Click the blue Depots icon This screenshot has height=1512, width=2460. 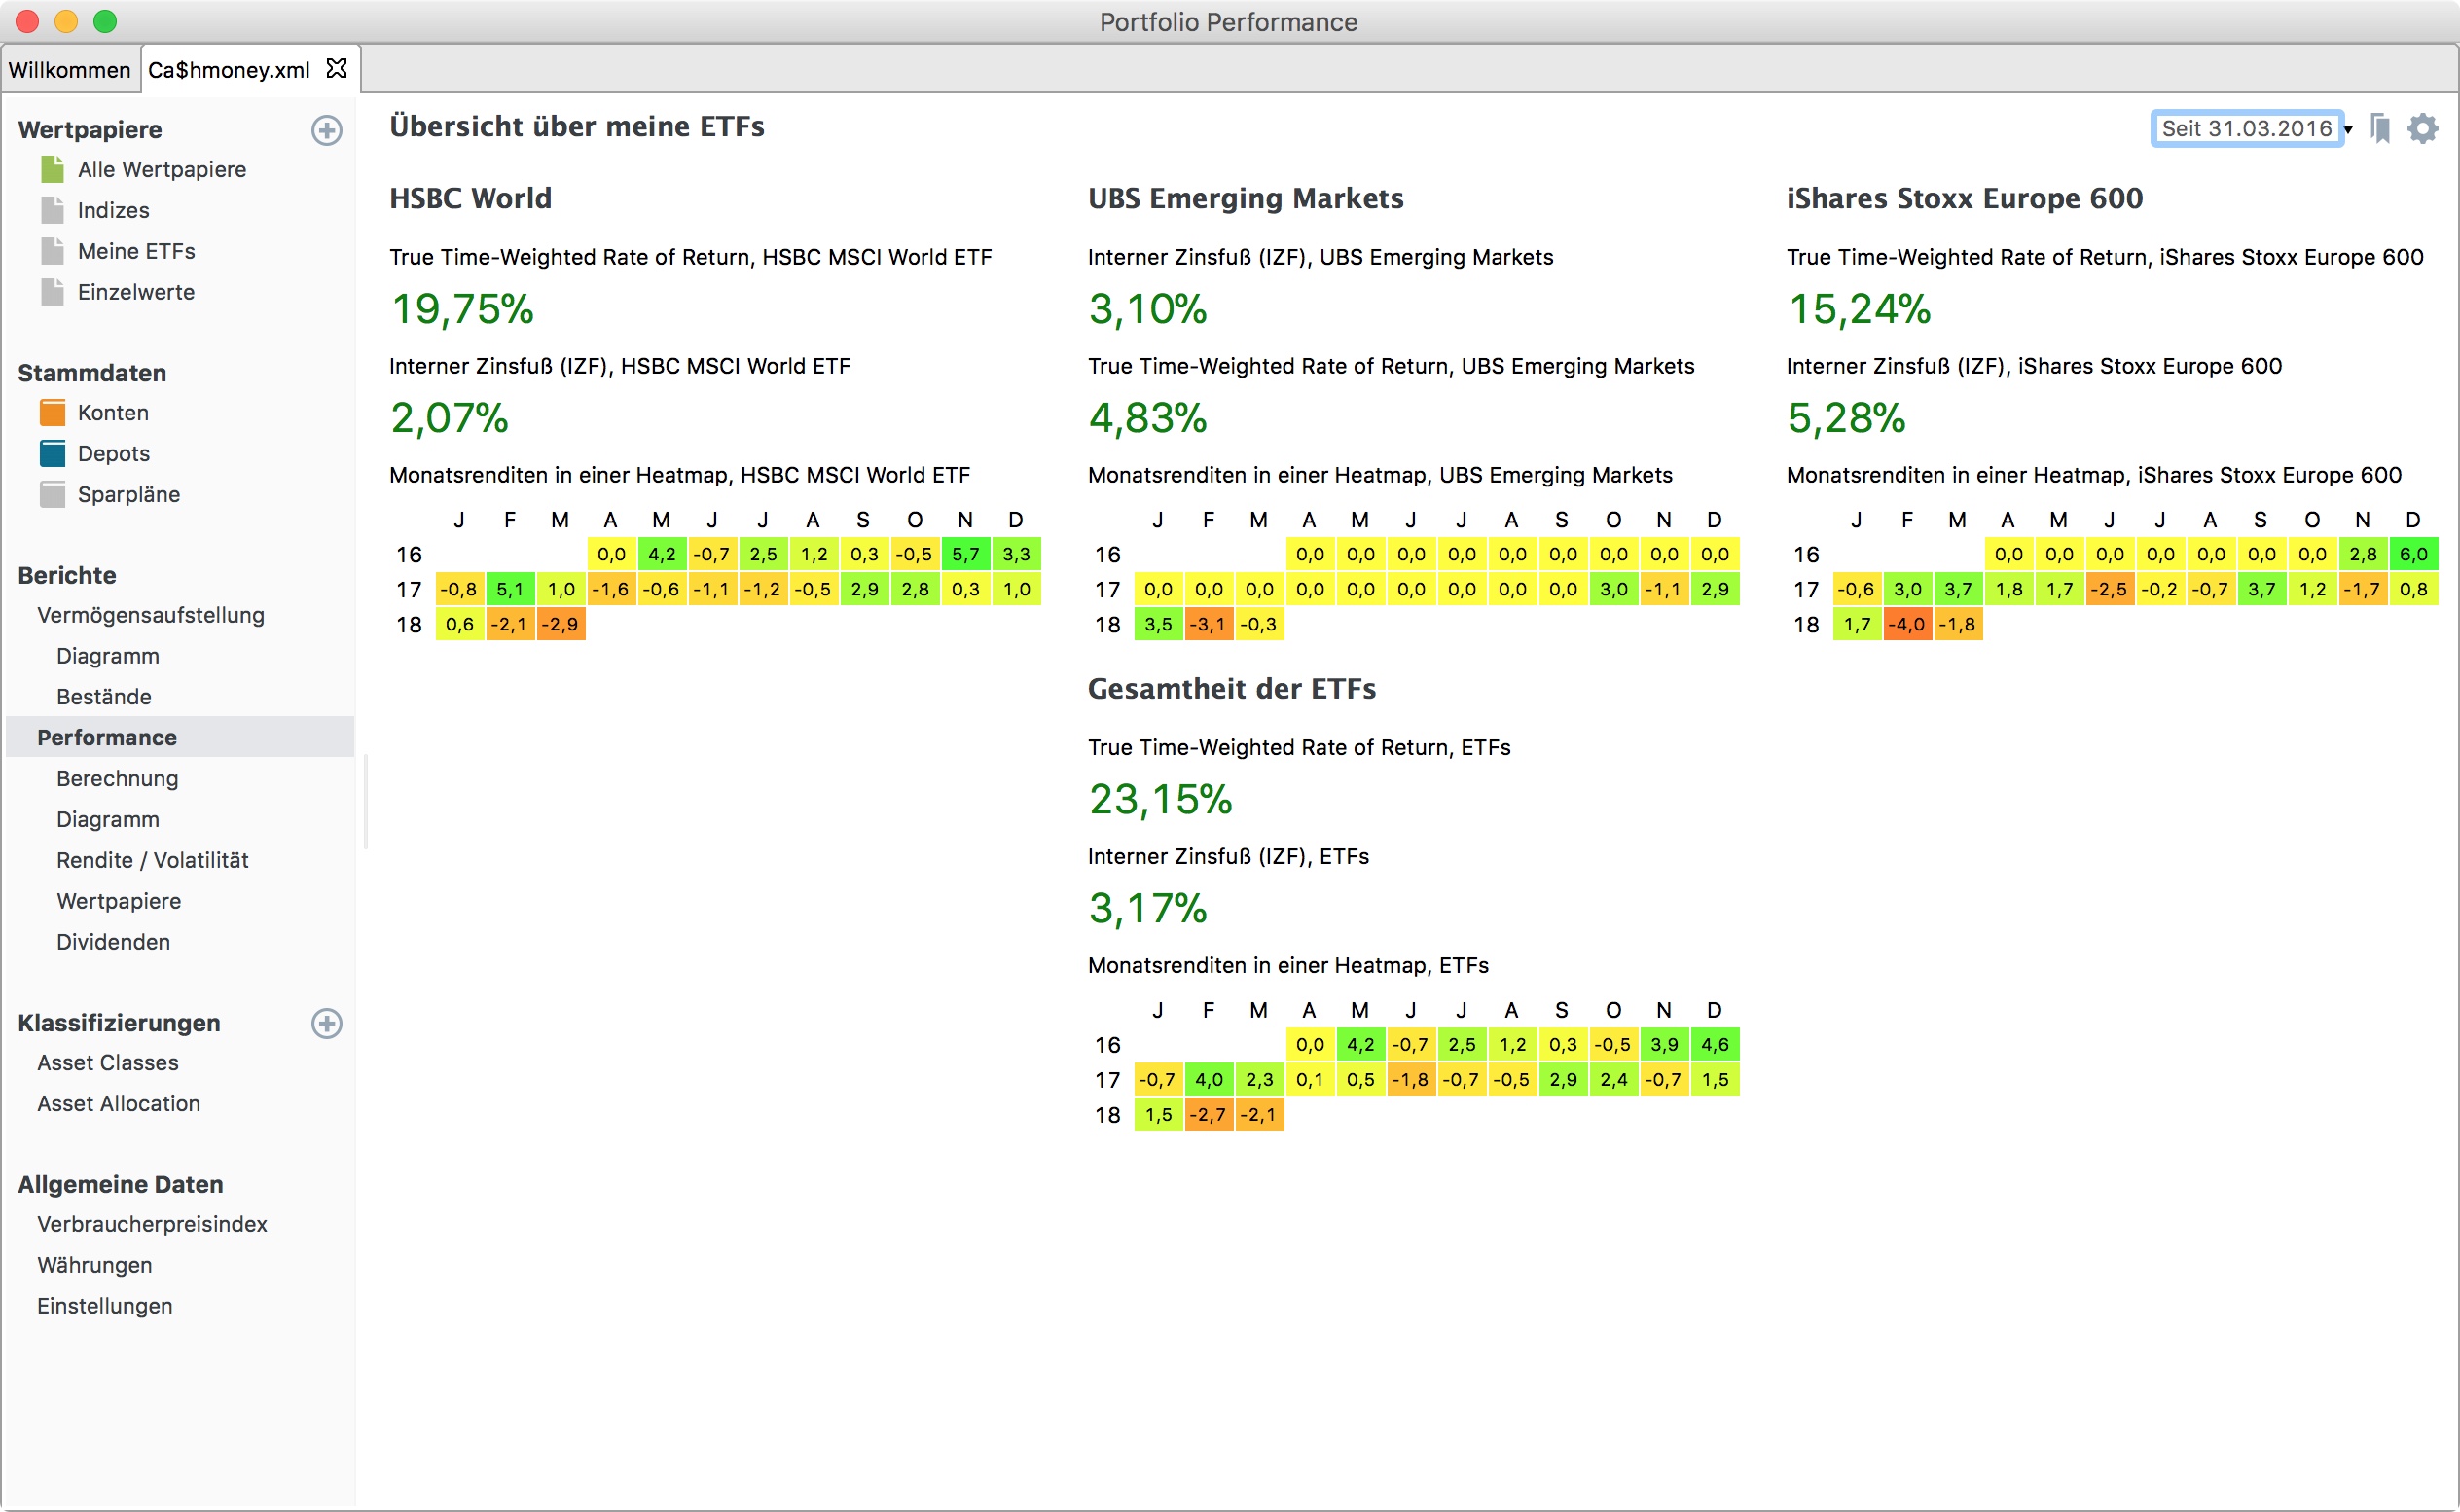pyautogui.click(x=52, y=453)
